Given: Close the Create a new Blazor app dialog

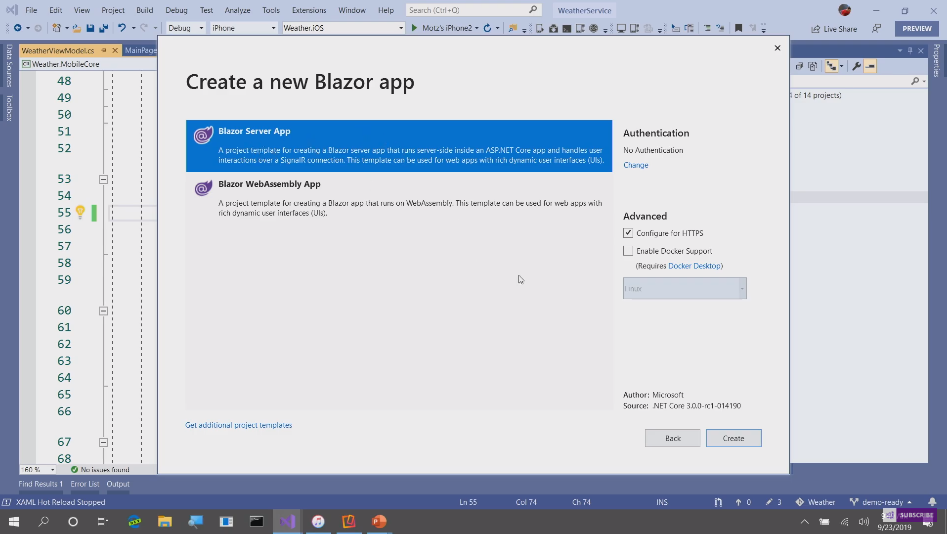Looking at the screenshot, I should (x=777, y=48).
